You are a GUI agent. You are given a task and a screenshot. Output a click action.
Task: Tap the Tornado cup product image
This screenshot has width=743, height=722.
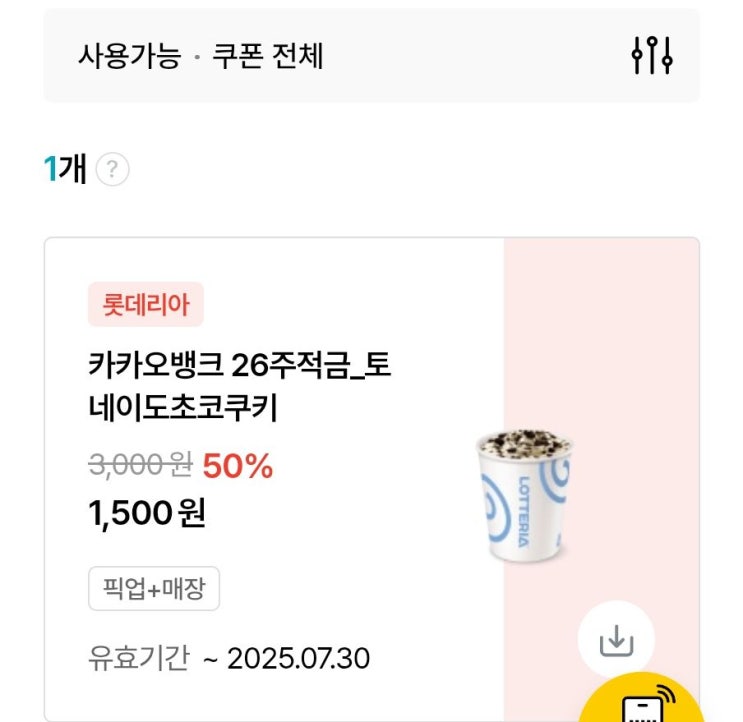pos(523,495)
